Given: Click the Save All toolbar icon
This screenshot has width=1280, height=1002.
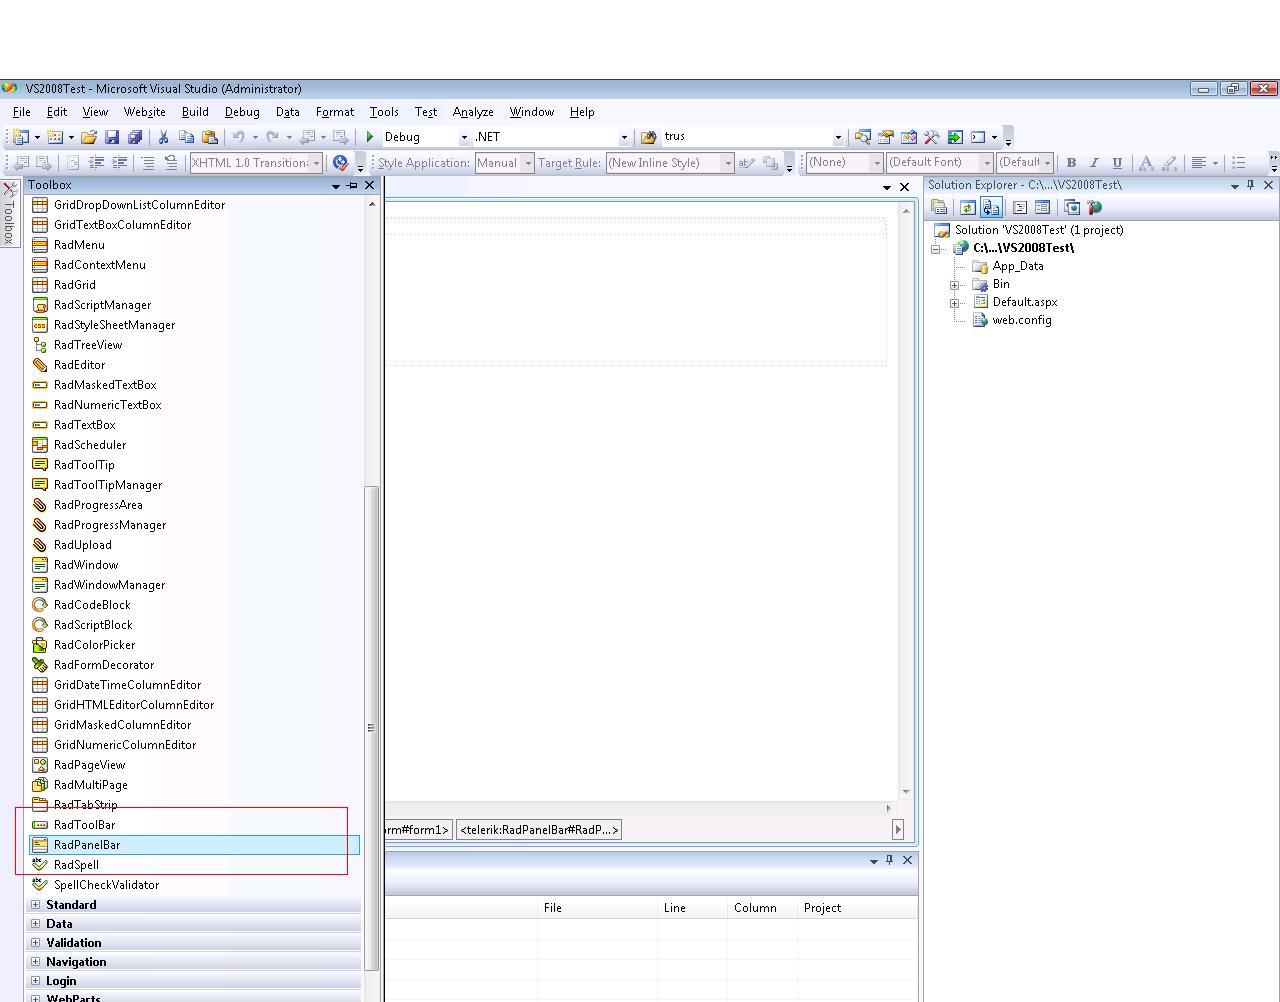Looking at the screenshot, I should tap(135, 137).
